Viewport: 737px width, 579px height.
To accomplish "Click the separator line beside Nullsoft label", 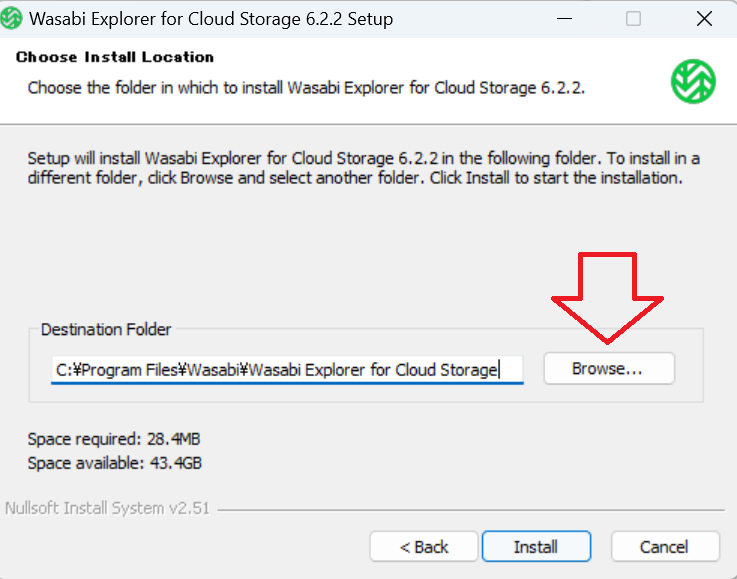I will tap(471, 510).
